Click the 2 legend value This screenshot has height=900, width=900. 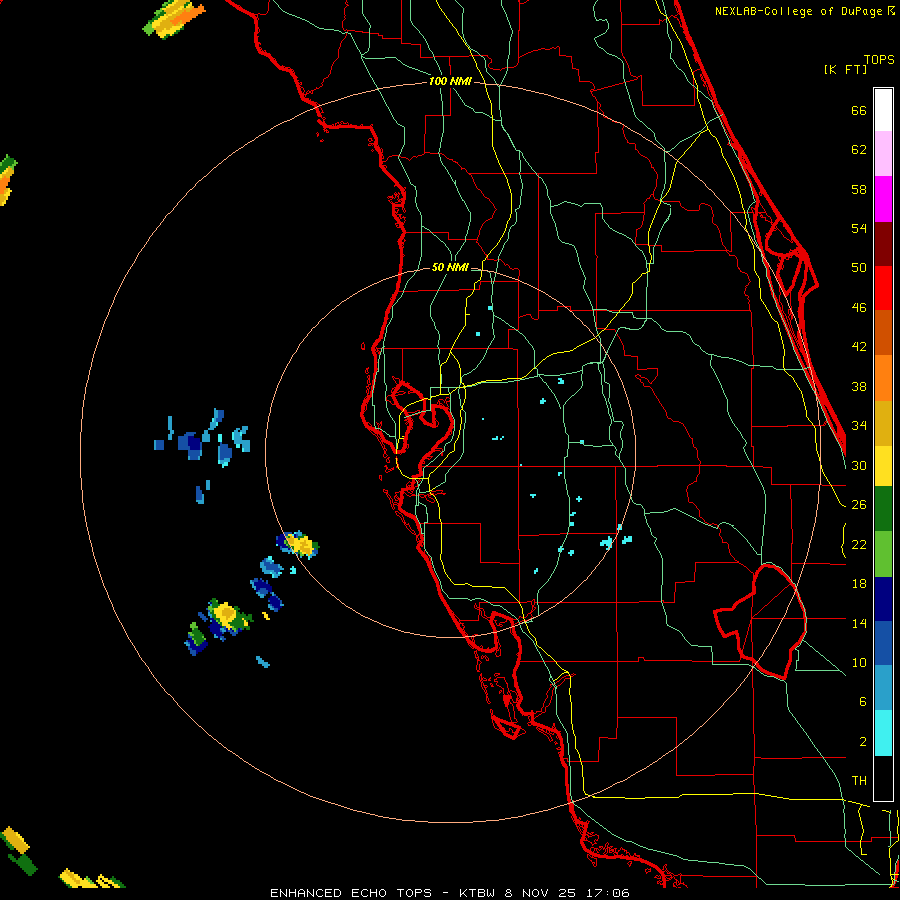click(863, 742)
